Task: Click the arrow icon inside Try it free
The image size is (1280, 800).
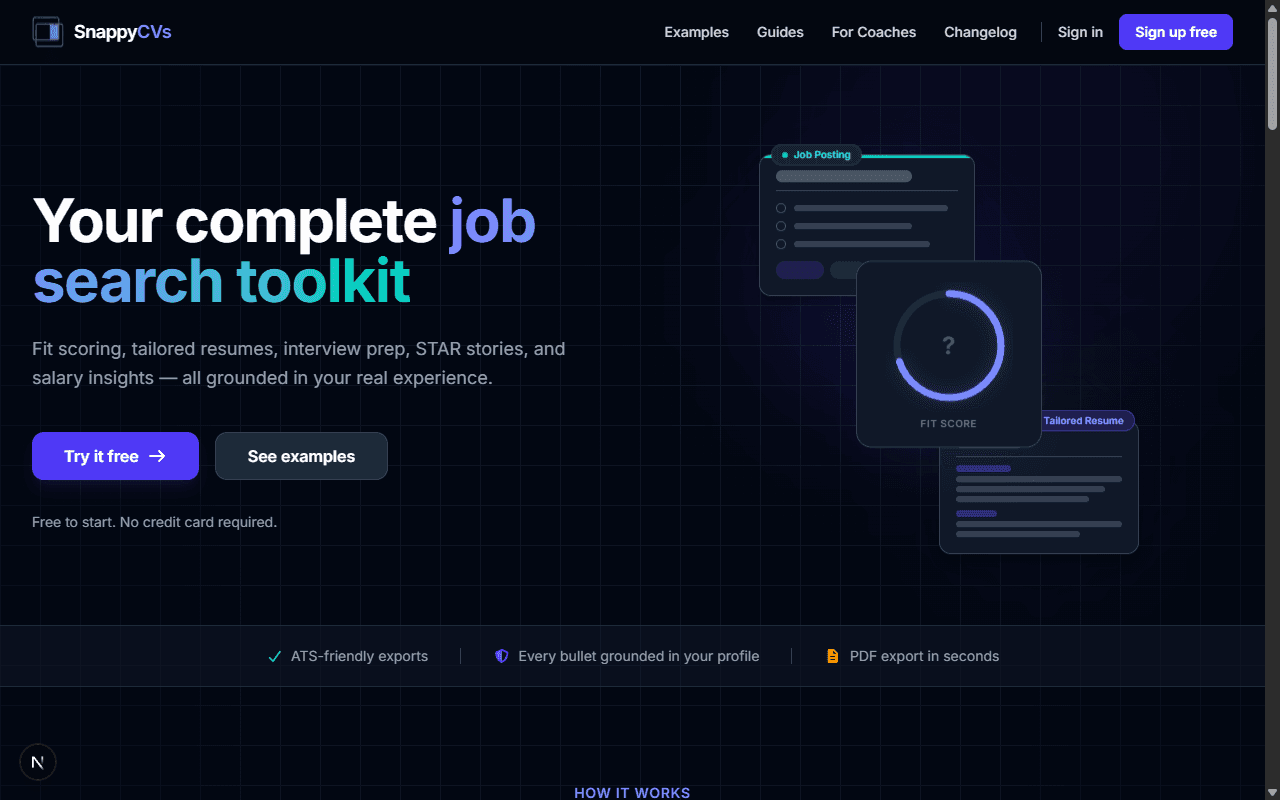Action: point(158,456)
